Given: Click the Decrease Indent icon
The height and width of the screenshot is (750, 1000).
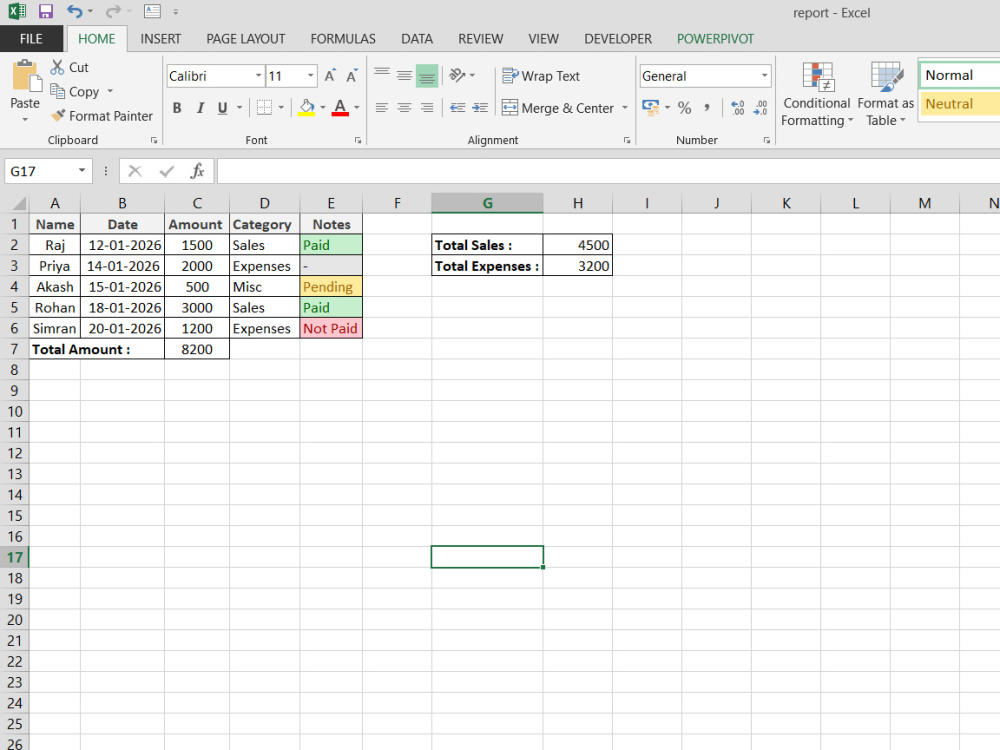Looking at the screenshot, I should pos(457,108).
